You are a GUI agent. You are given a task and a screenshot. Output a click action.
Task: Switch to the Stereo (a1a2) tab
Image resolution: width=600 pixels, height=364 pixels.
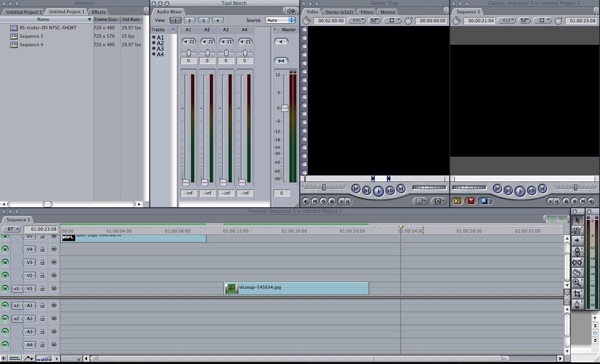[x=339, y=12]
